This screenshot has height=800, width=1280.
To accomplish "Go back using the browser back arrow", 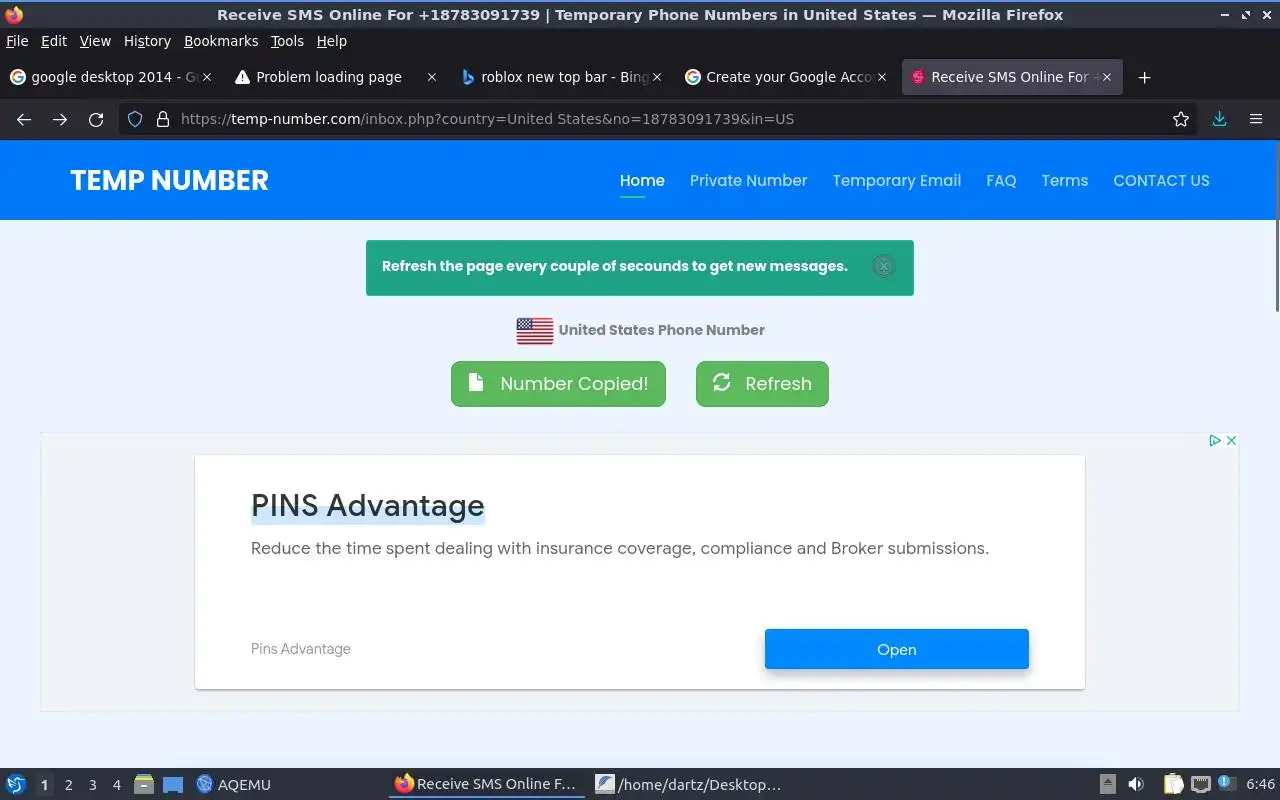I will coord(24,119).
